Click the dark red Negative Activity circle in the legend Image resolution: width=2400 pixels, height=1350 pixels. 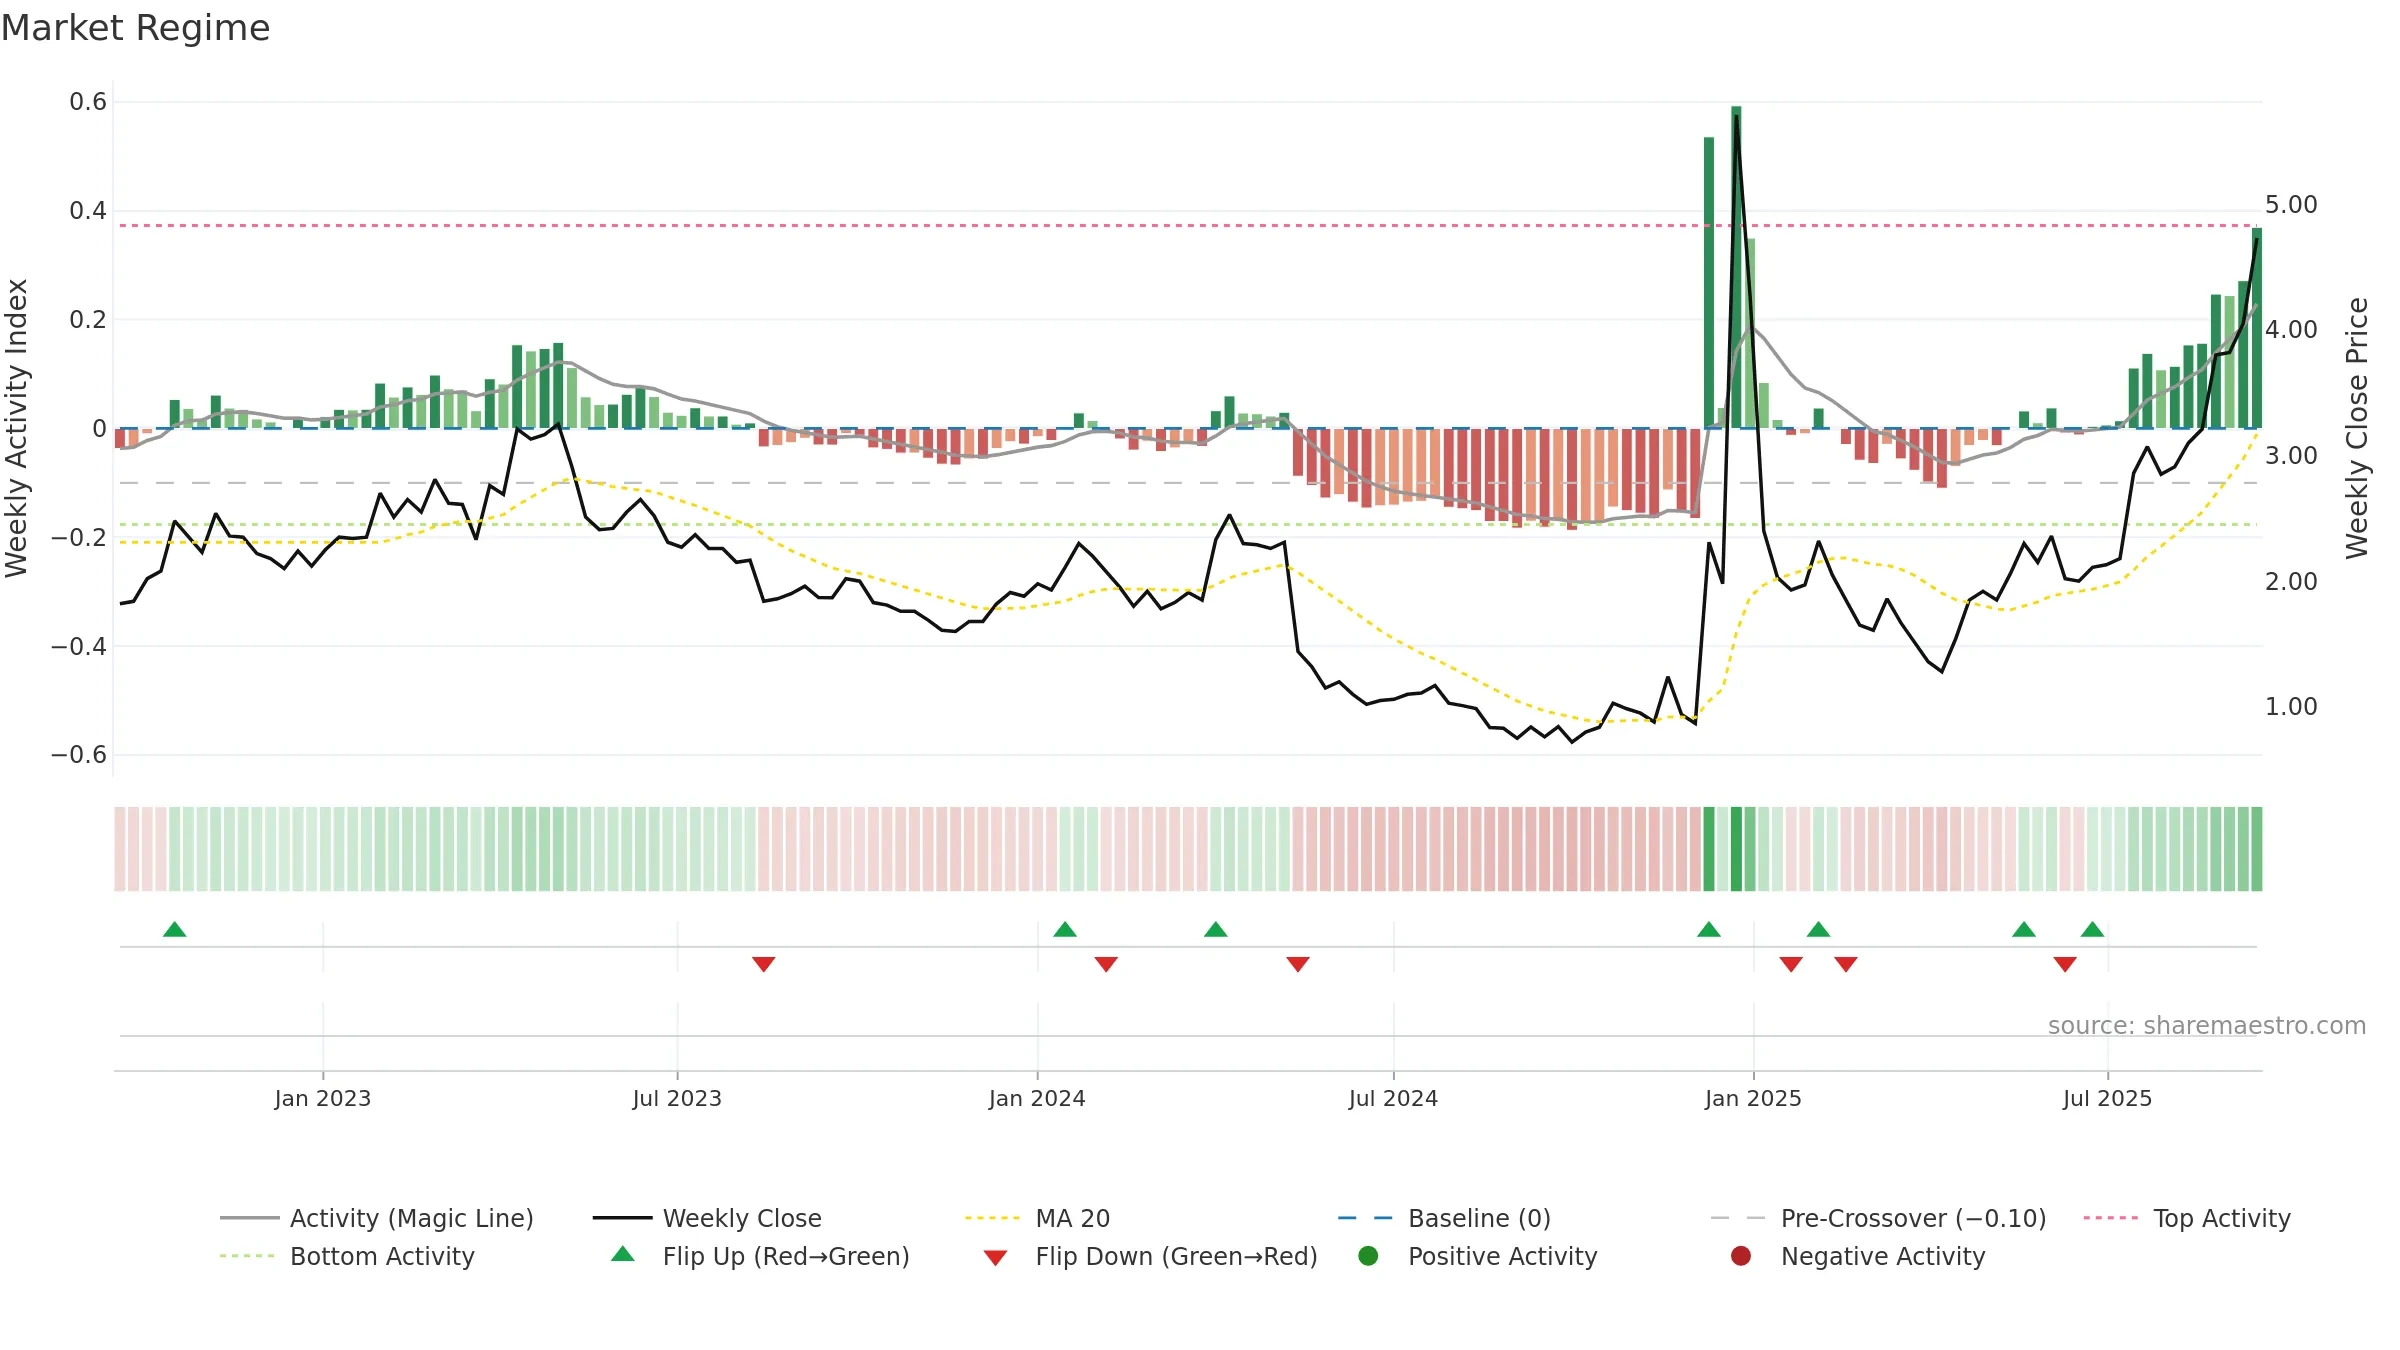[1741, 1256]
